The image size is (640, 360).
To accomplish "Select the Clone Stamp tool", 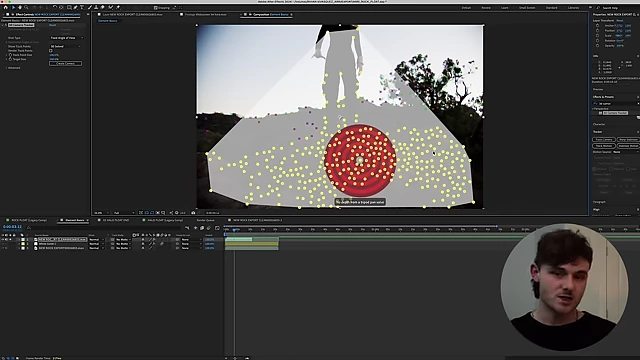I will [96, 7].
